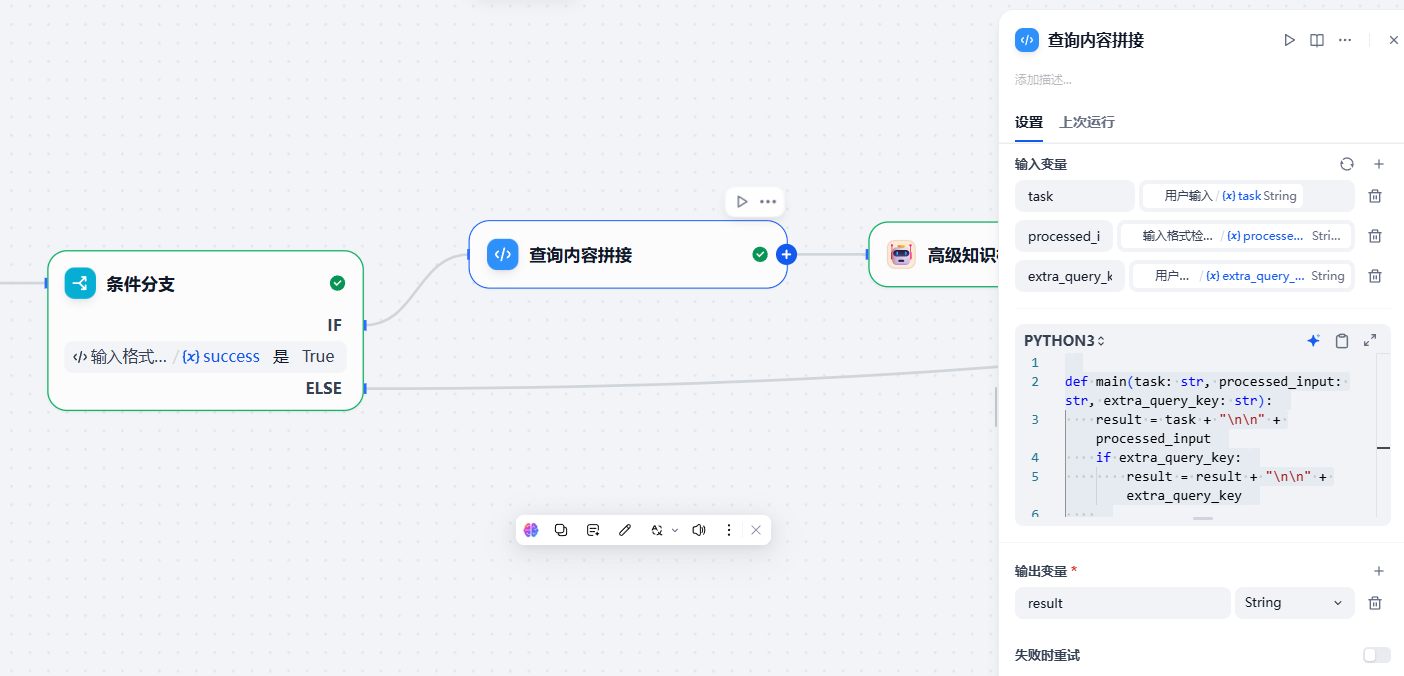Open the PYTHON3 language selector
The height and width of the screenshot is (676, 1404).
coord(1064,341)
